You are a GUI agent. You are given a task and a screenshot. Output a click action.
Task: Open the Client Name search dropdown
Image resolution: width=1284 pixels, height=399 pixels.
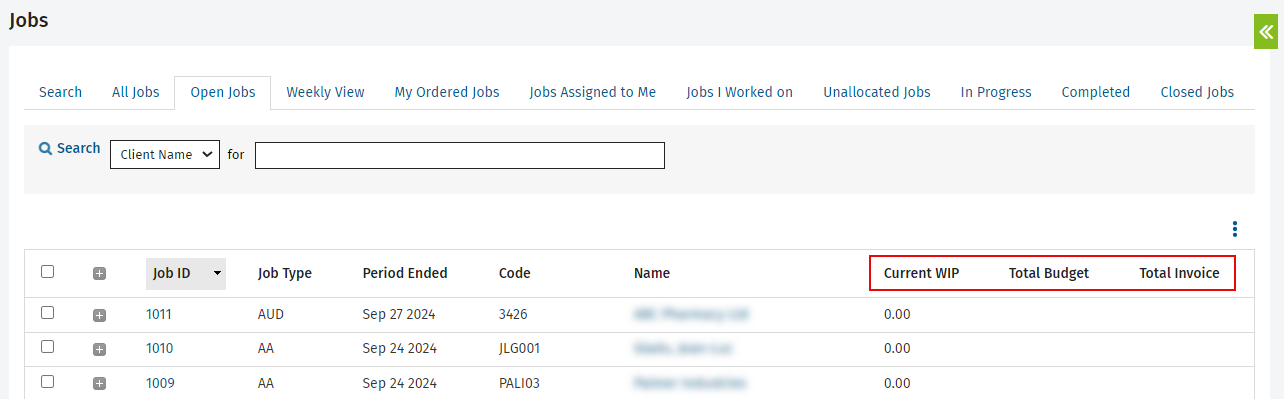[x=165, y=155]
